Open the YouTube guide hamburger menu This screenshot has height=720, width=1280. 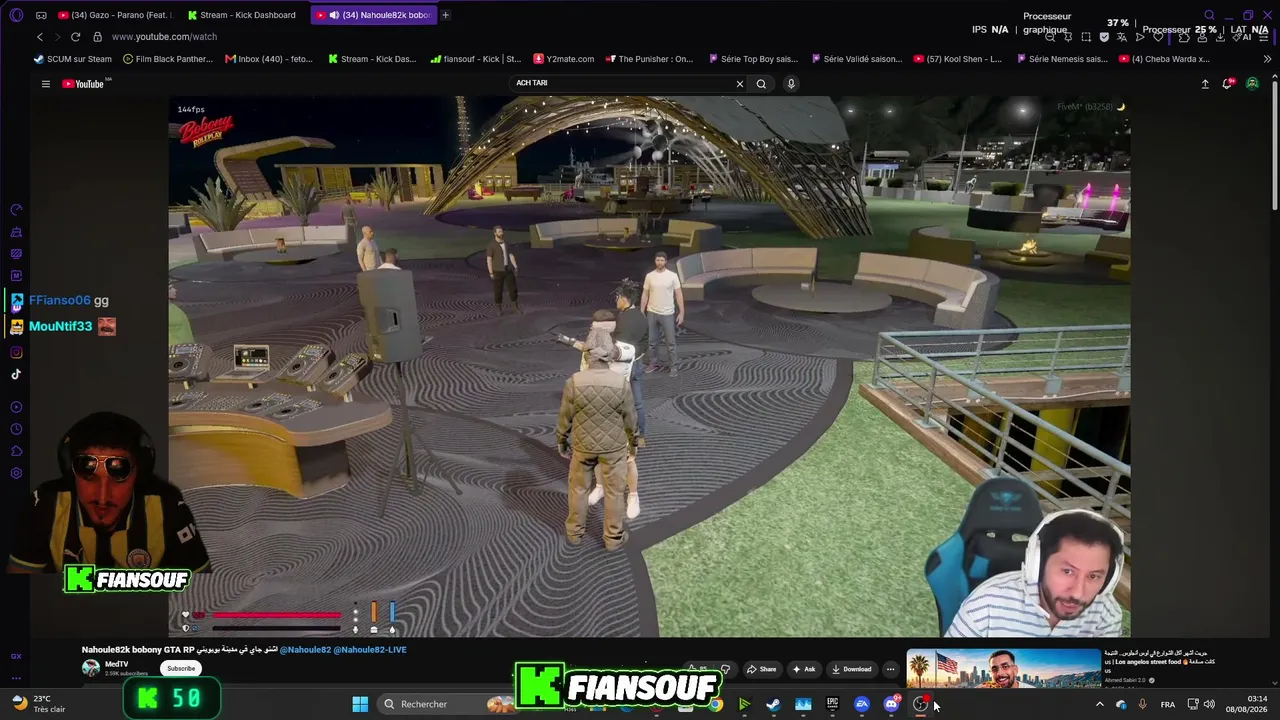point(45,84)
